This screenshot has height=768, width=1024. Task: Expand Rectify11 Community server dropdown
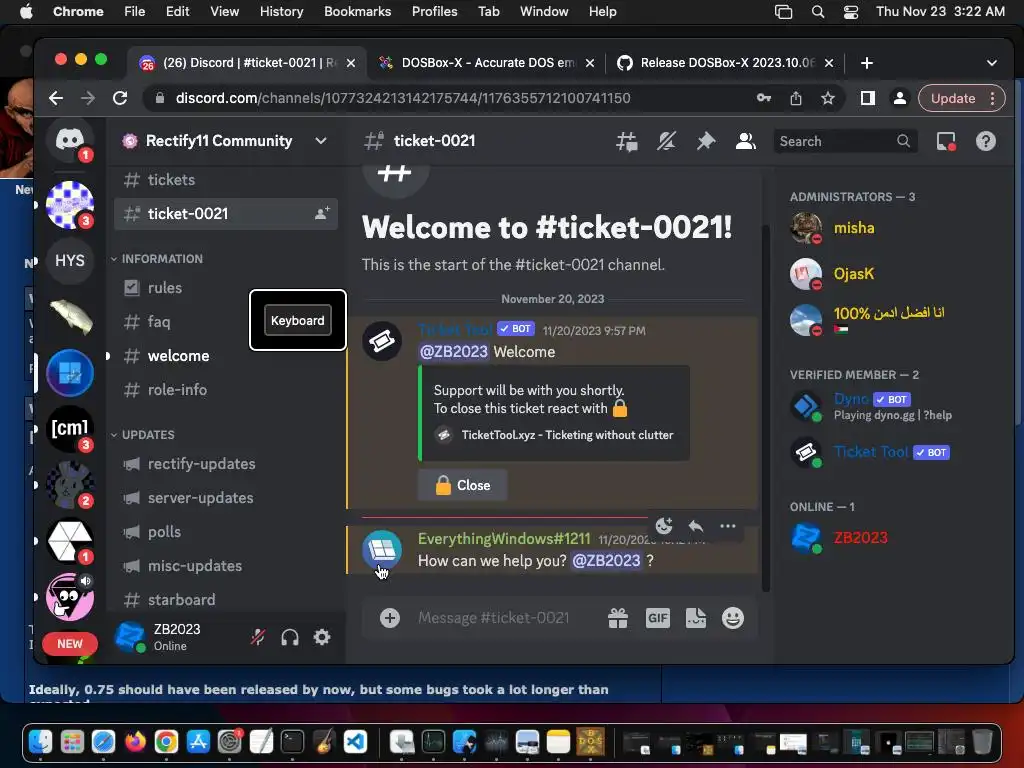pyautogui.click(x=321, y=141)
